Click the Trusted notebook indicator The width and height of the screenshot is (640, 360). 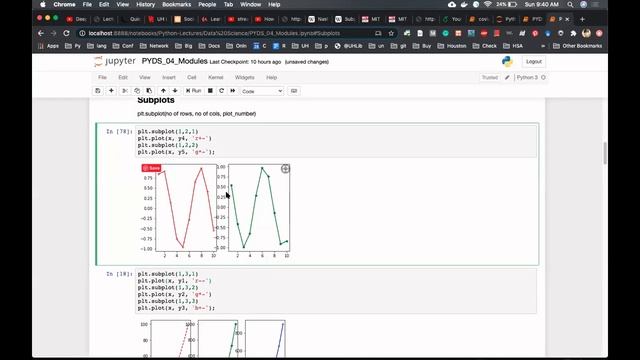tap(489, 77)
